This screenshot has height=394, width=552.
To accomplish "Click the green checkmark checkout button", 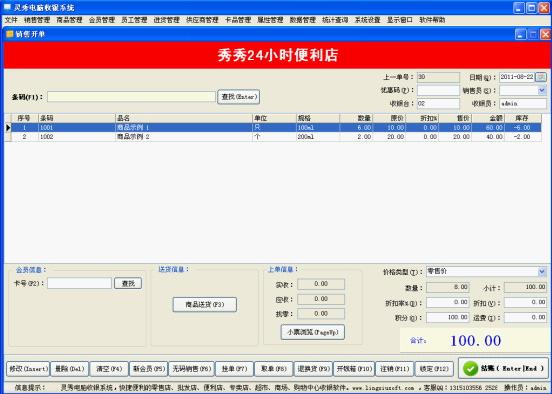I will 503,368.
